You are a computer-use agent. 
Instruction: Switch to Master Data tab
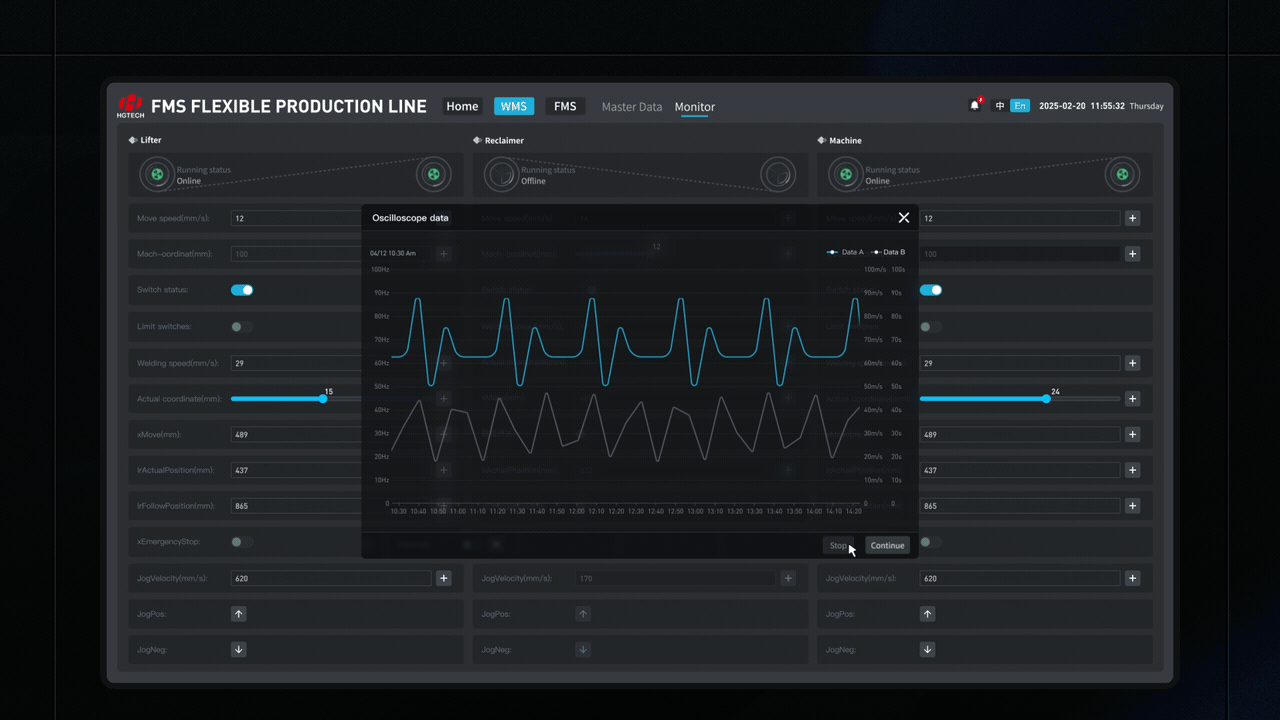pos(632,107)
